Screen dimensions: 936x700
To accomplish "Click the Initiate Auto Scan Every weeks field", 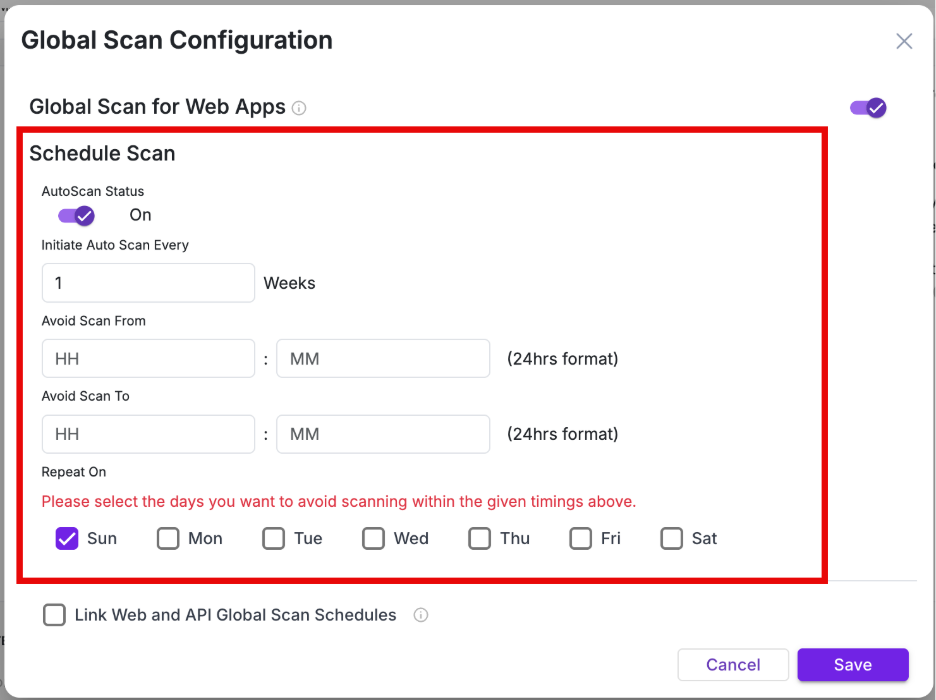I will click(148, 283).
